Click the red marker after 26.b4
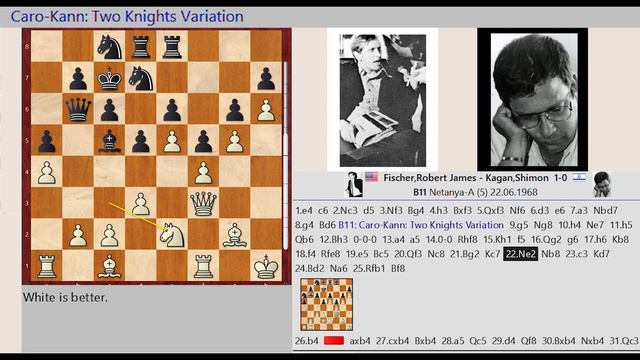 coord(334,340)
